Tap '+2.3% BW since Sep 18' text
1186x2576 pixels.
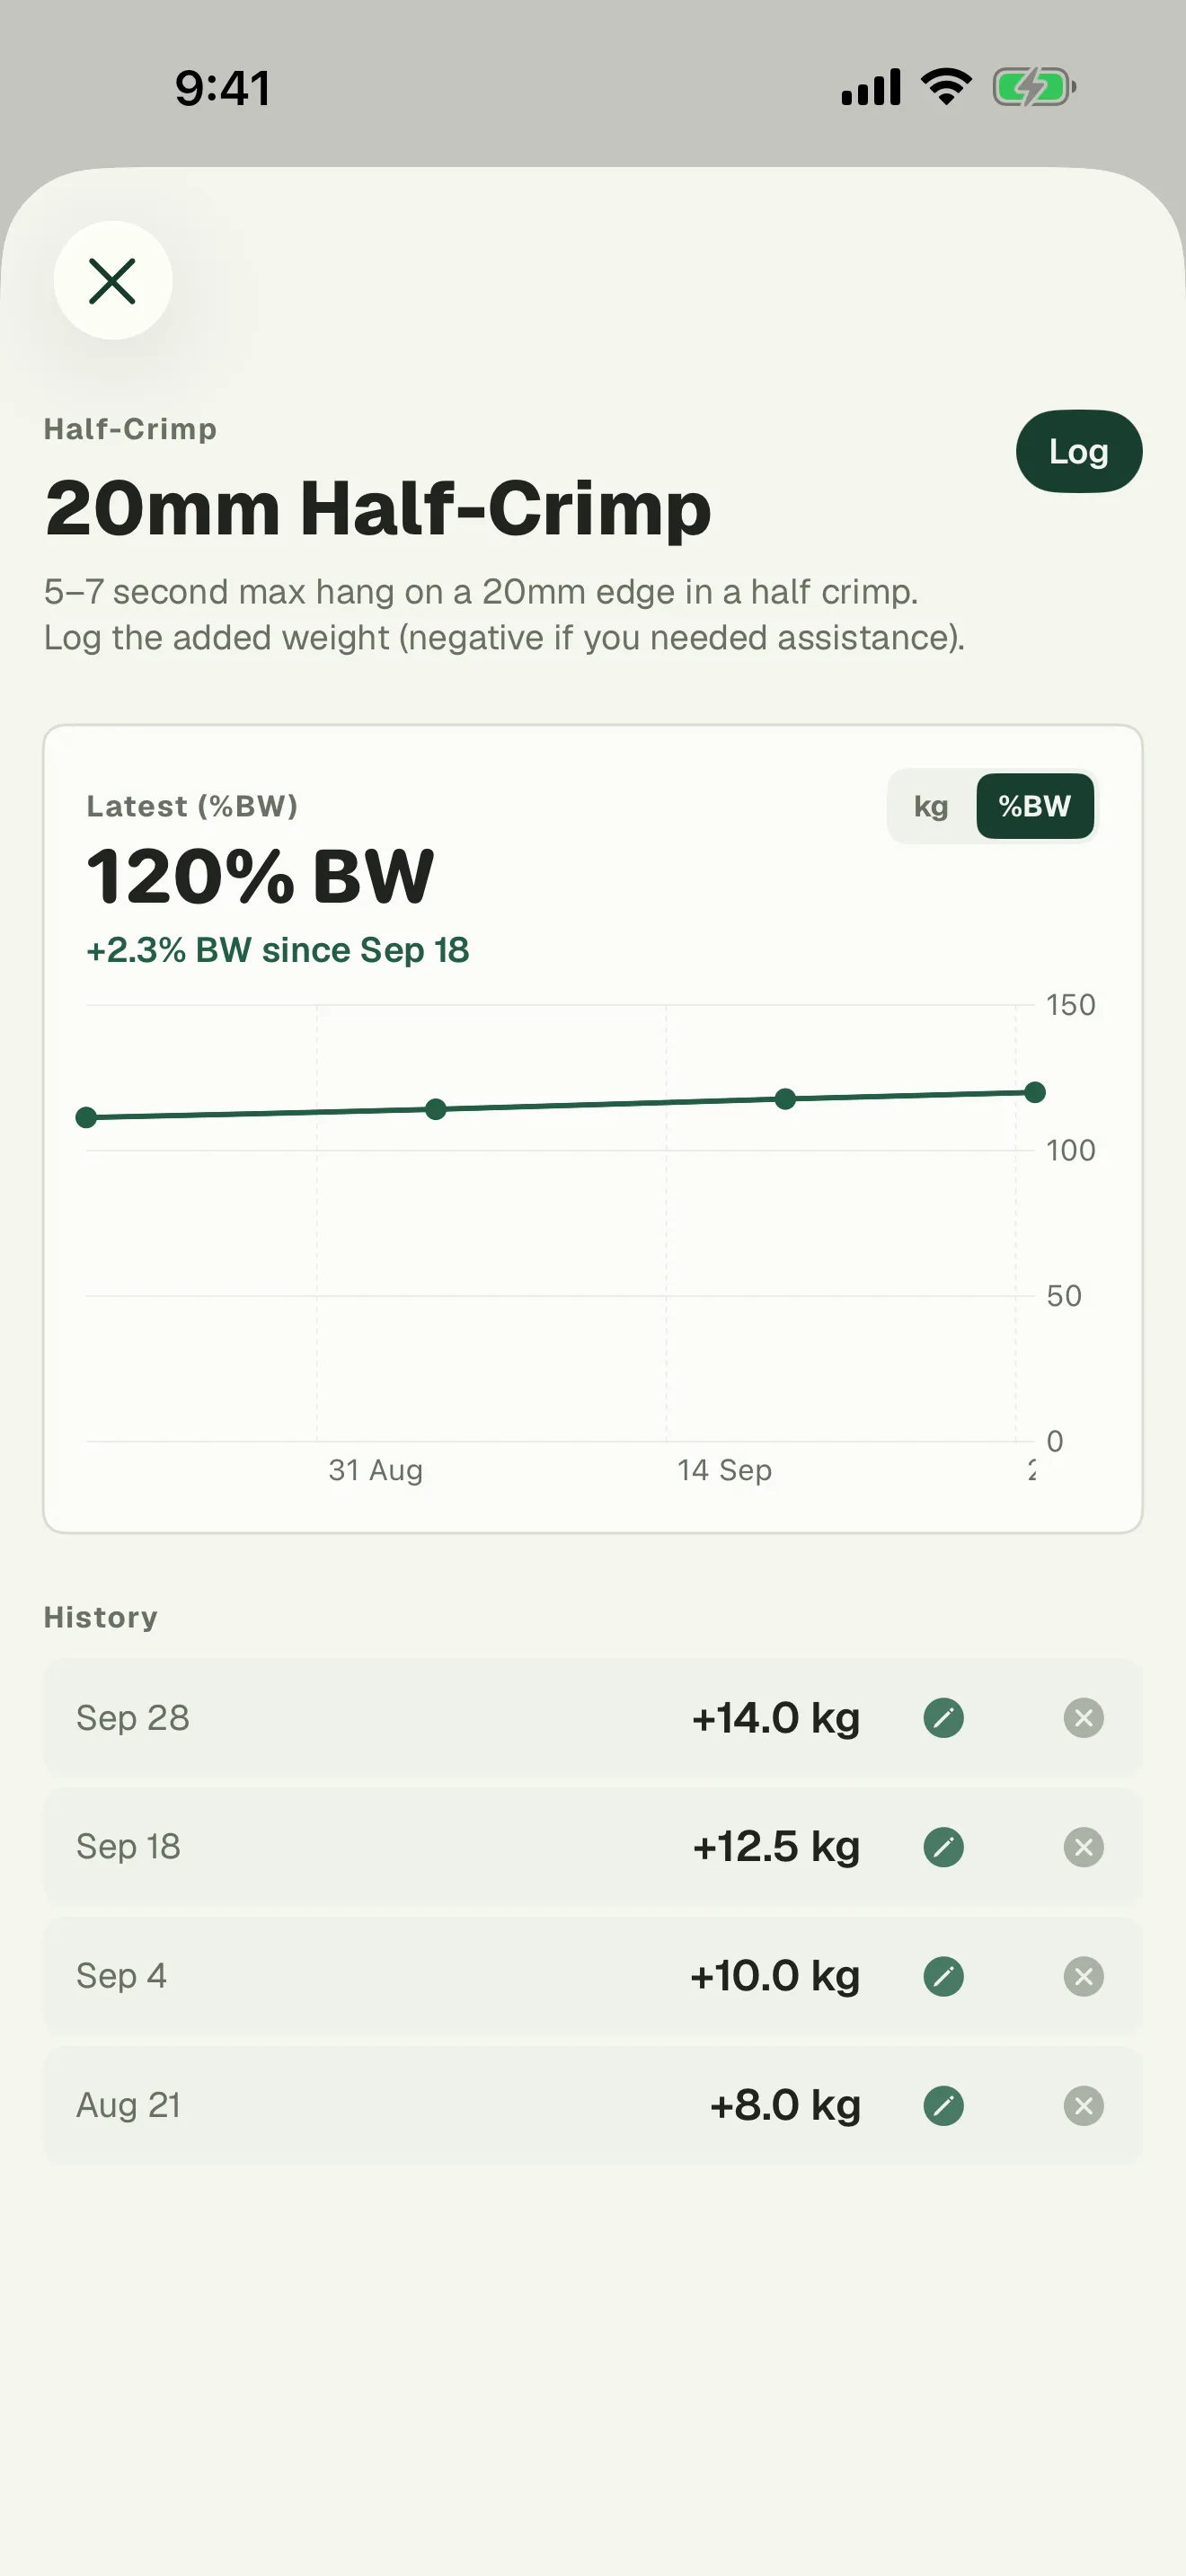coord(277,950)
